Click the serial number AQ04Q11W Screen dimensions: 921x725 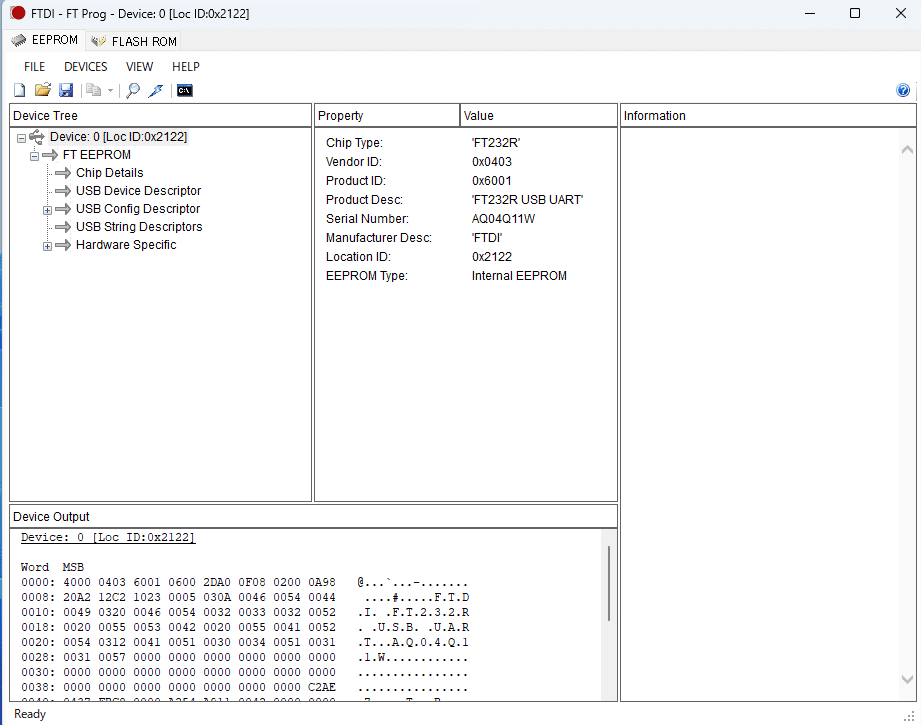pyautogui.click(x=503, y=219)
